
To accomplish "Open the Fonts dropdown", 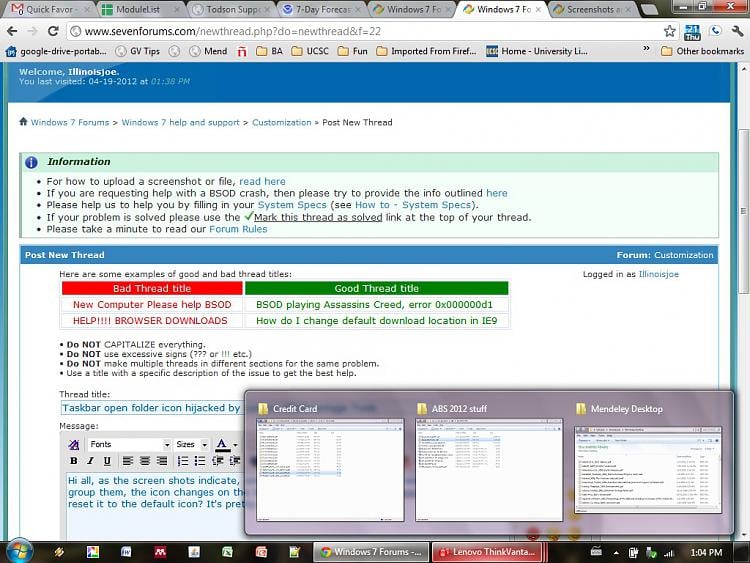I will coord(129,444).
